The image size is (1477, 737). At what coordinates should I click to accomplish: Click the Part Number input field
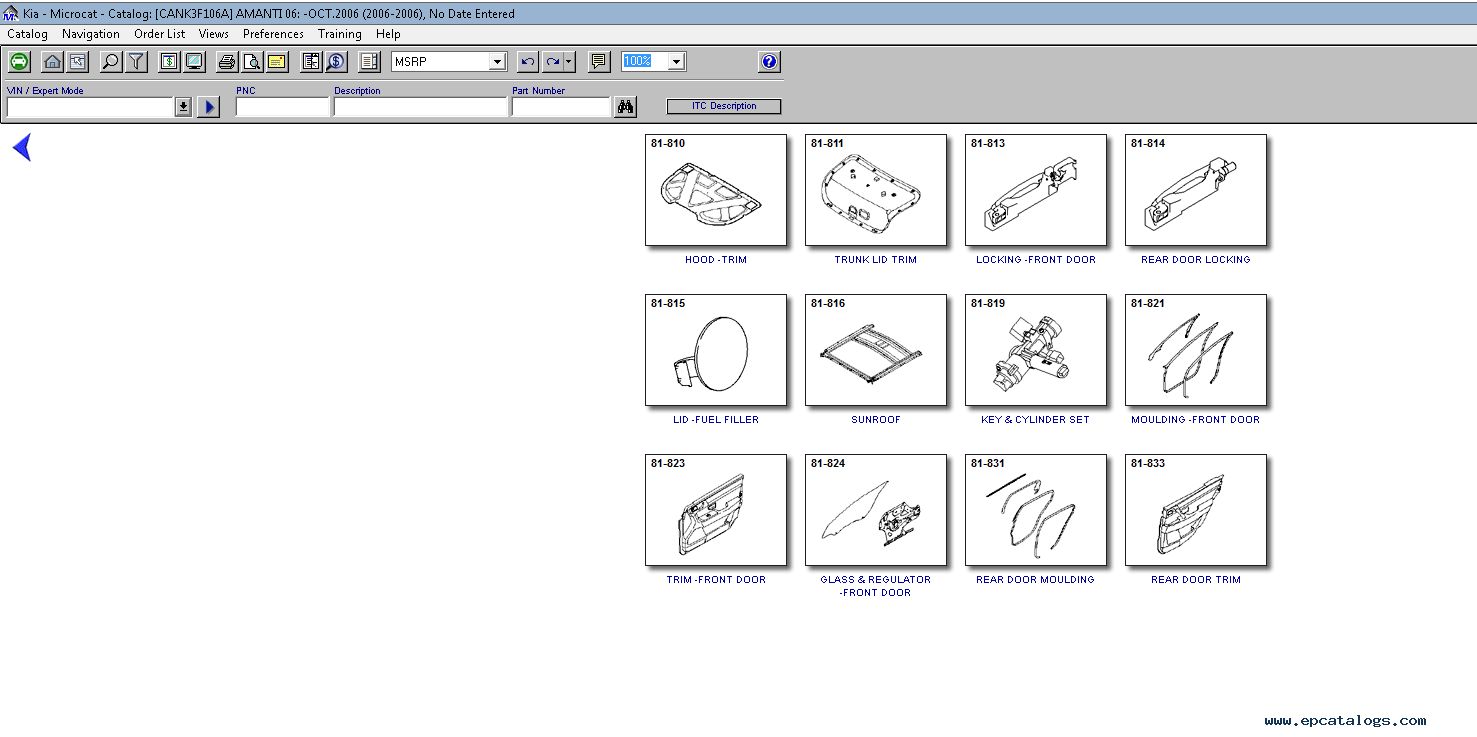click(x=560, y=107)
